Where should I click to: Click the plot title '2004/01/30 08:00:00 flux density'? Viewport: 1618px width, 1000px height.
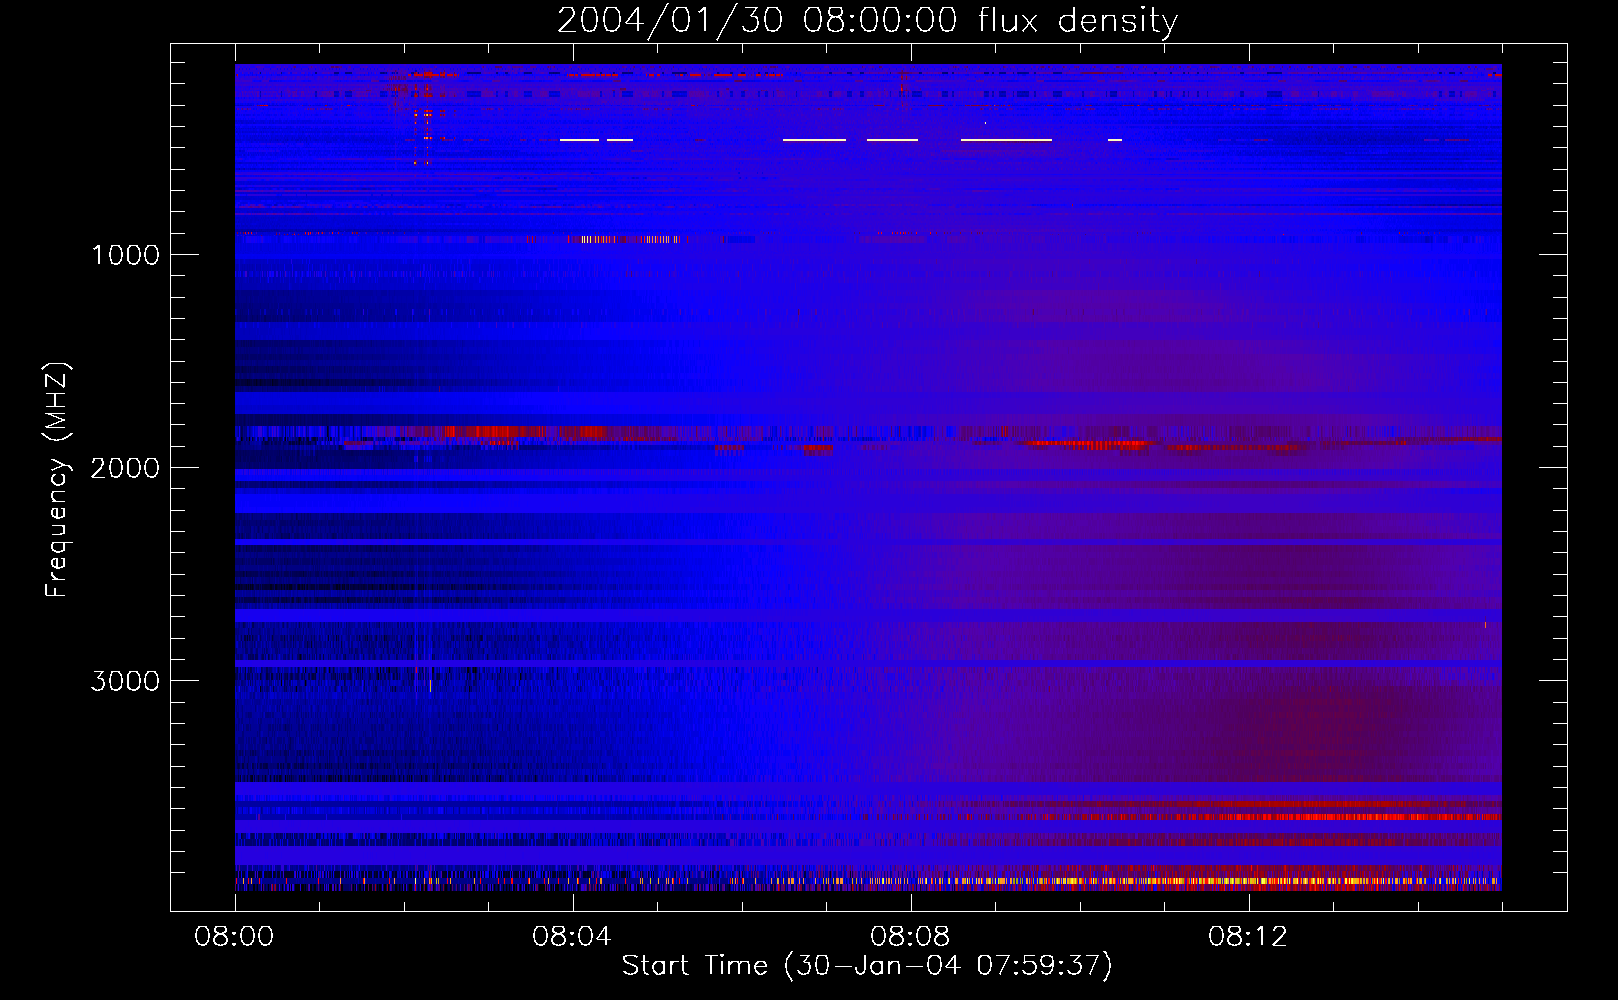click(x=867, y=21)
